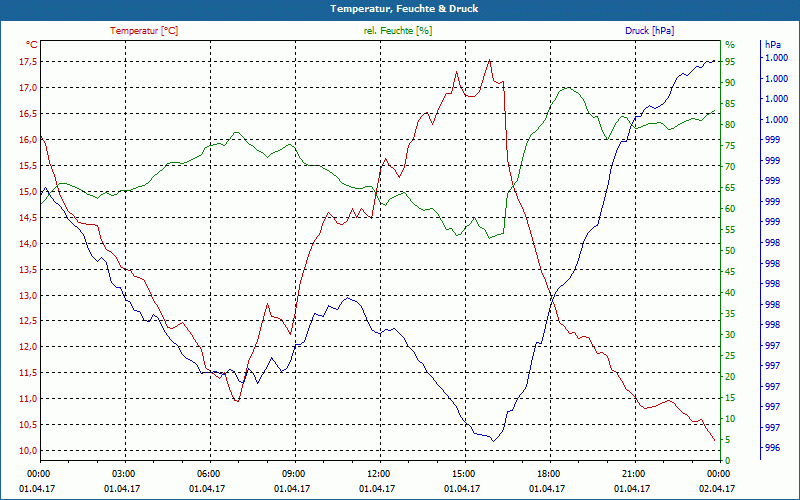
Task: Click the 90 humidity axis value
Action: (730, 83)
